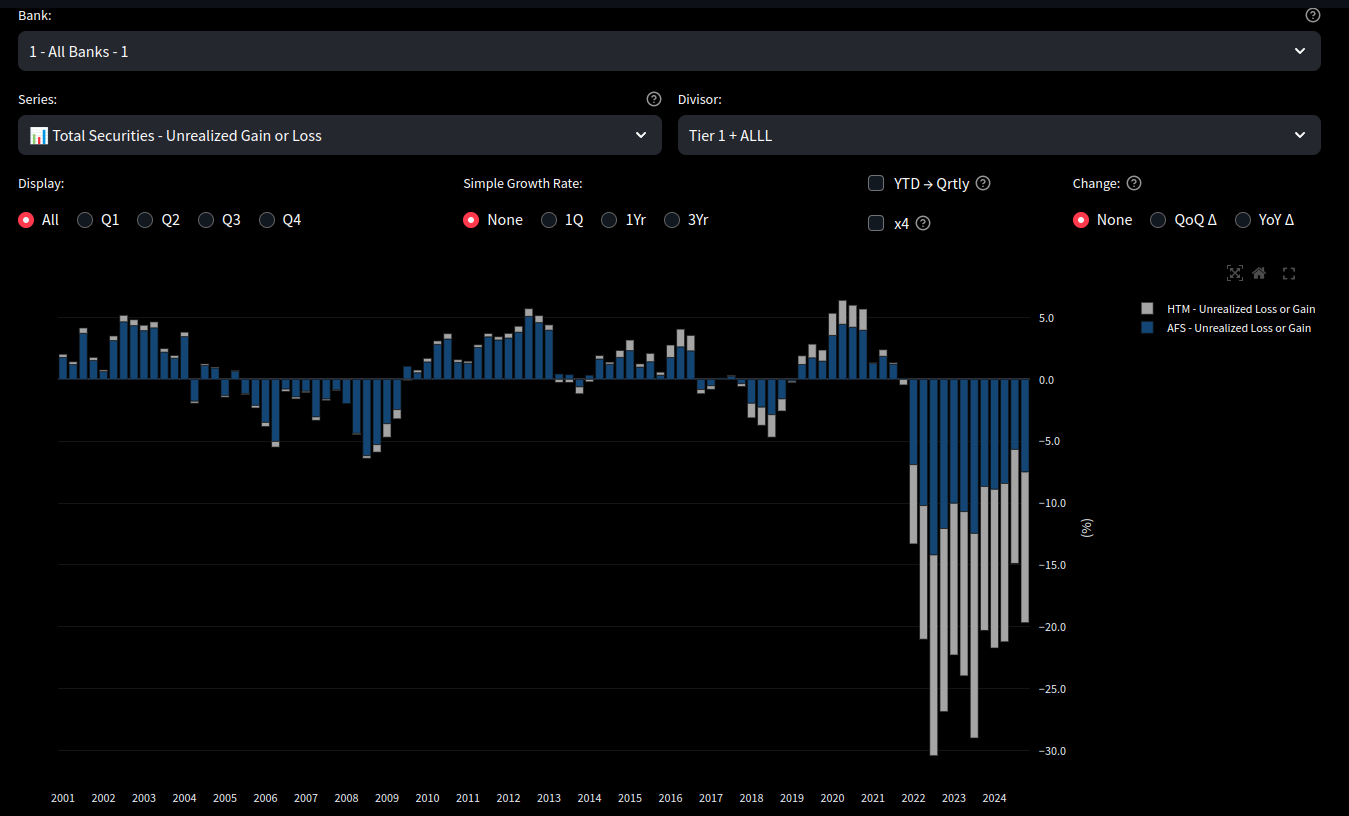Select the All display radio button
This screenshot has width=1349, height=816.
click(x=26, y=220)
